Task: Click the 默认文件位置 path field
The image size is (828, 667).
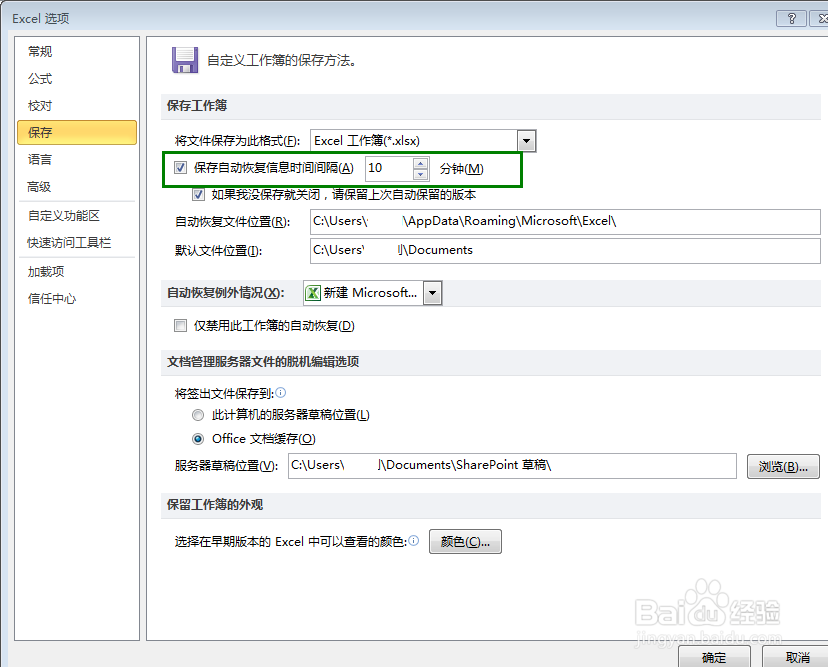Action: (565, 250)
